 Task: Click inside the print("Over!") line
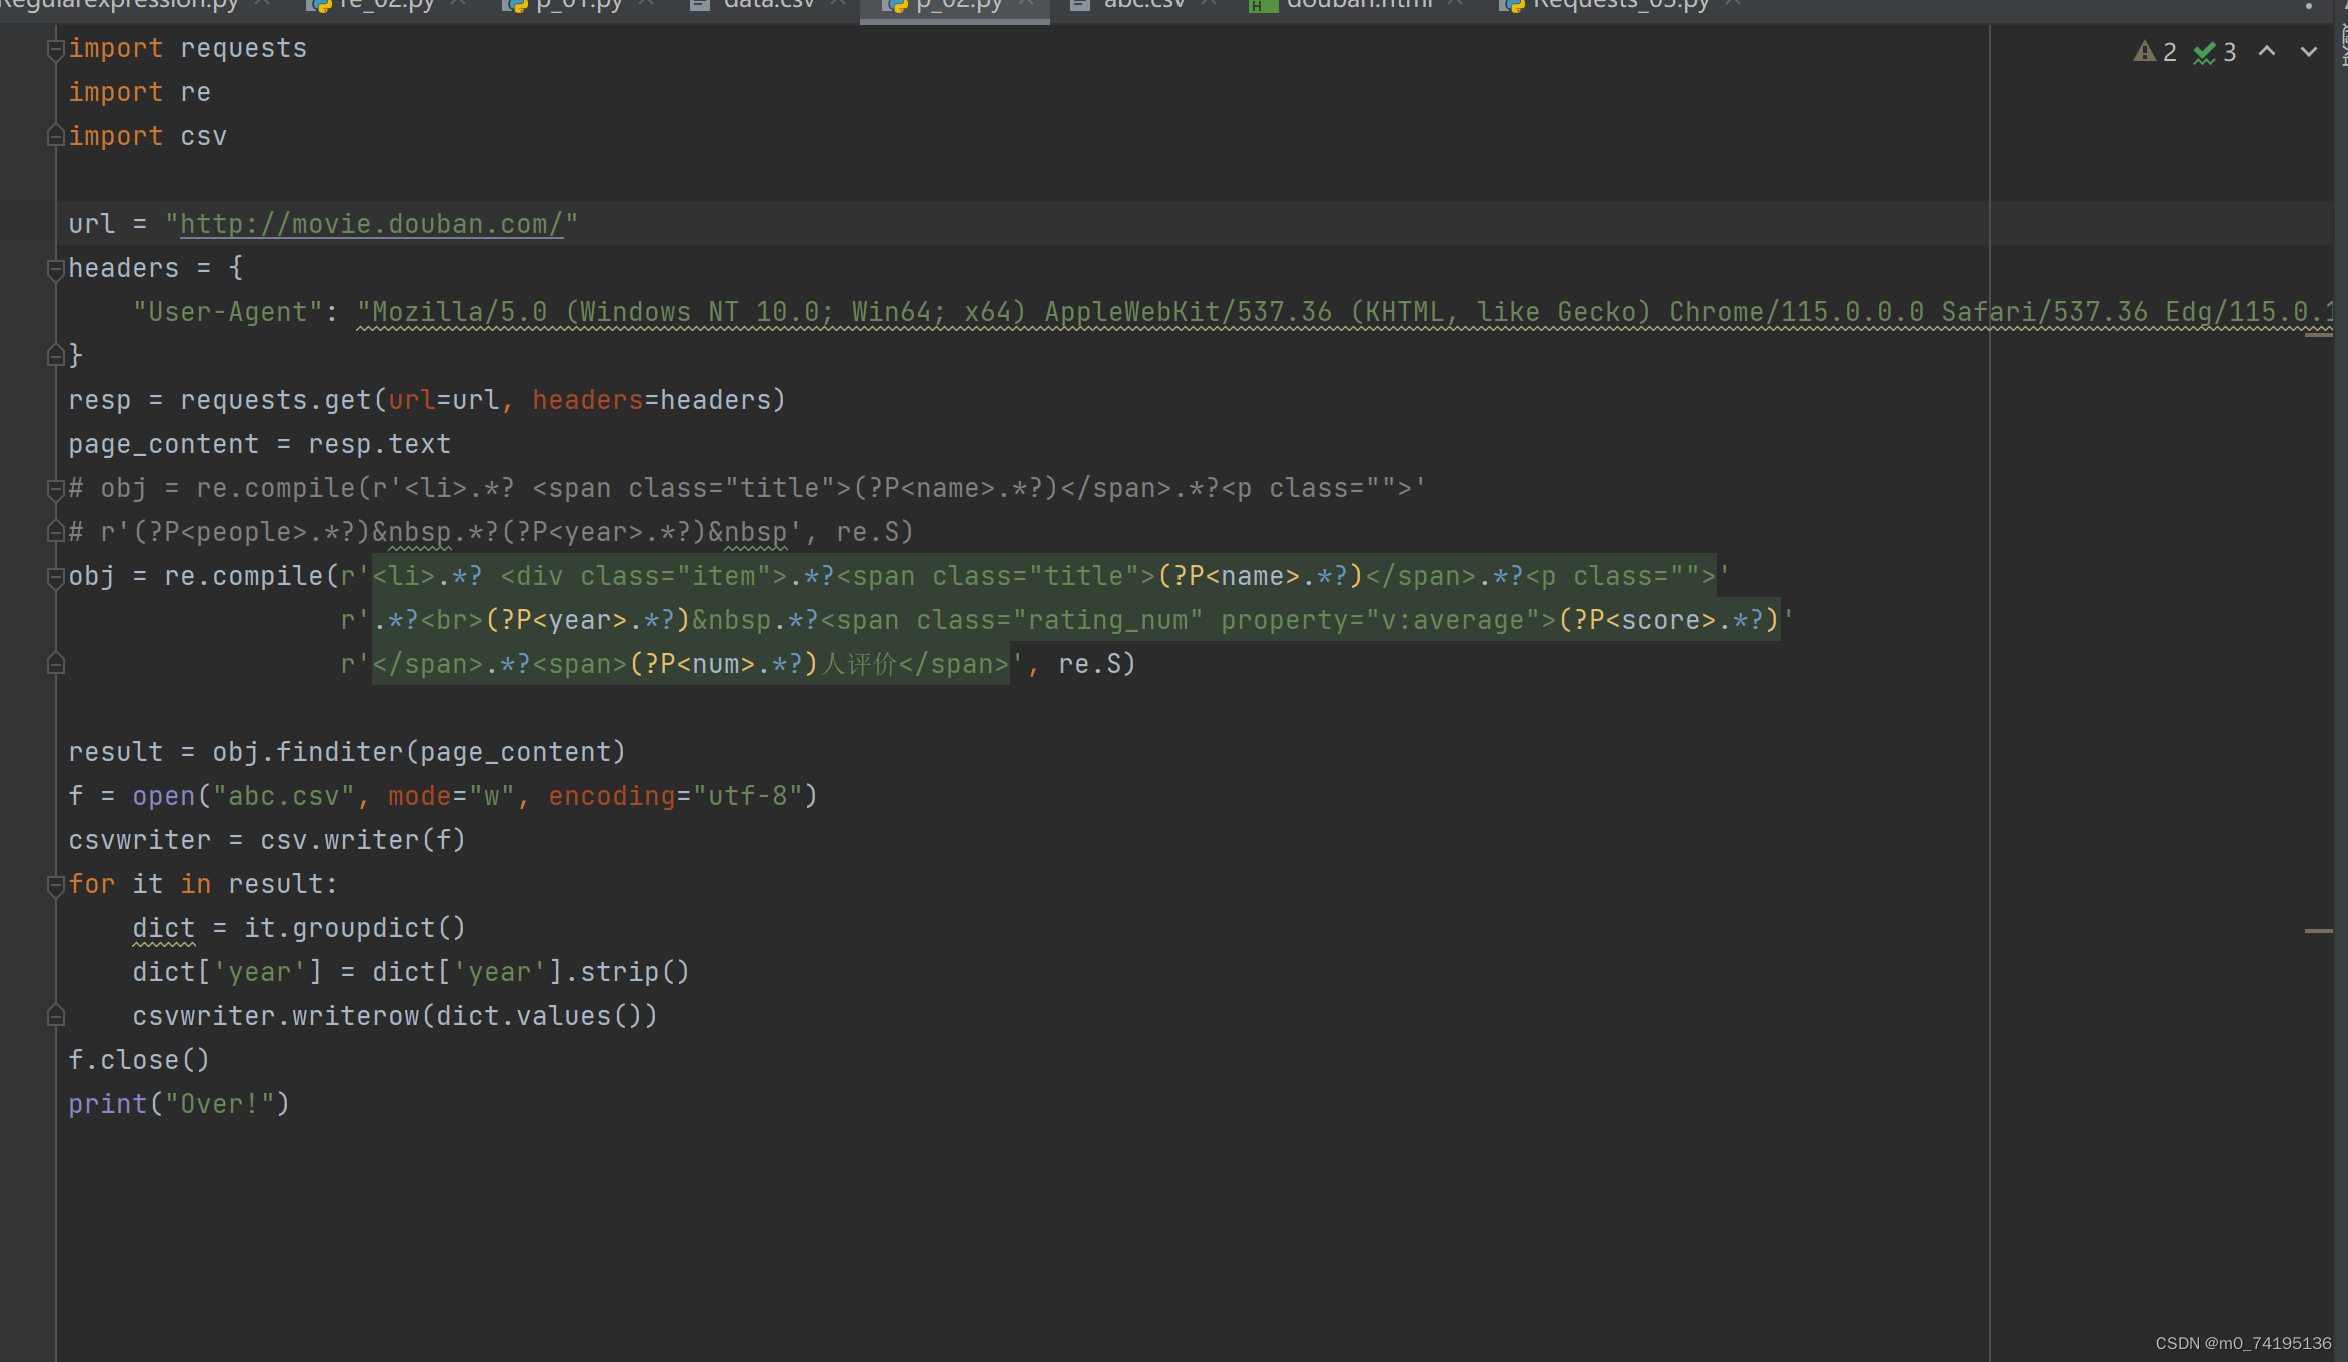point(178,1104)
